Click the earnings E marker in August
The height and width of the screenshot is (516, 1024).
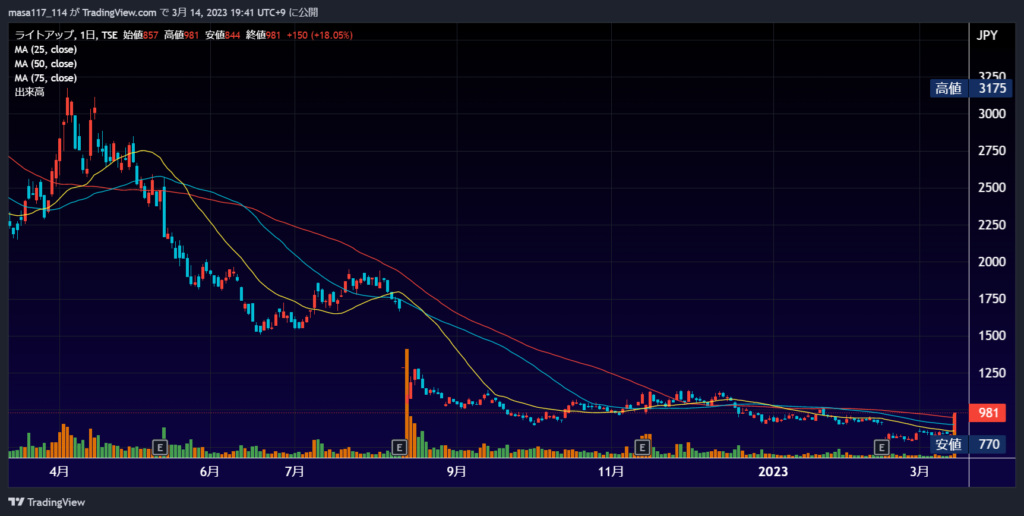pyautogui.click(x=400, y=447)
